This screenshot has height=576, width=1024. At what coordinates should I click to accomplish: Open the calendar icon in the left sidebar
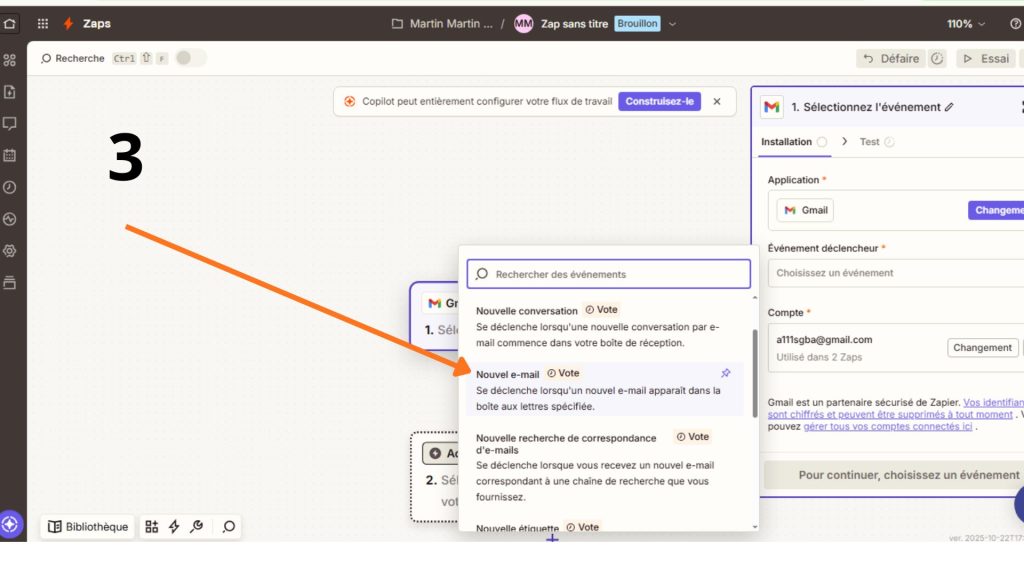(x=10, y=155)
